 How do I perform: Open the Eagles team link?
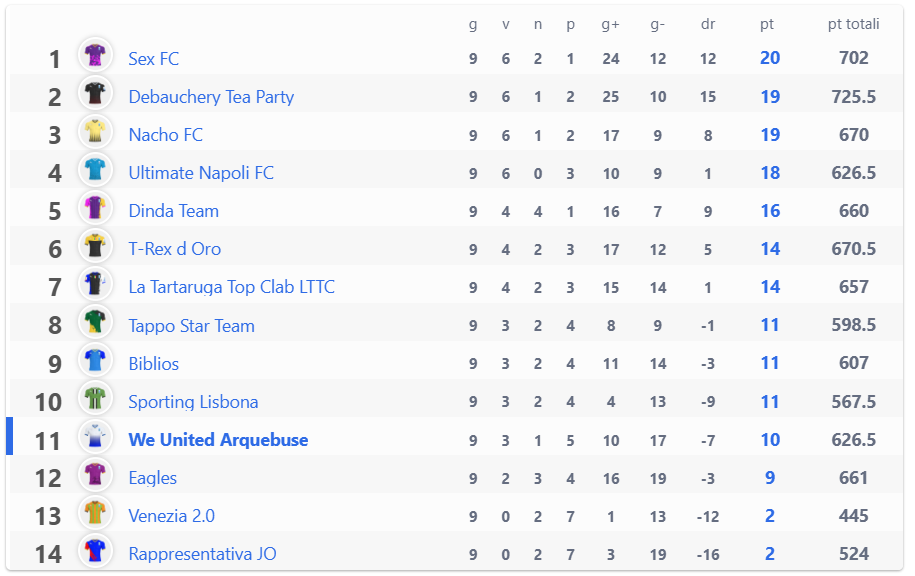(x=152, y=478)
